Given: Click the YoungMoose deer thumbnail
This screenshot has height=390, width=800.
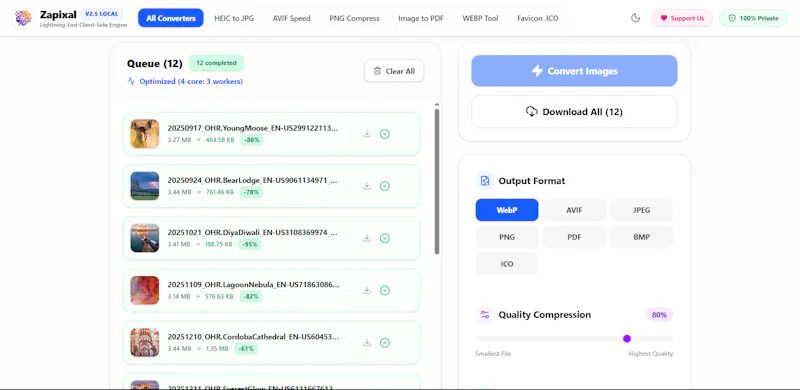Looking at the screenshot, I should 144,134.
